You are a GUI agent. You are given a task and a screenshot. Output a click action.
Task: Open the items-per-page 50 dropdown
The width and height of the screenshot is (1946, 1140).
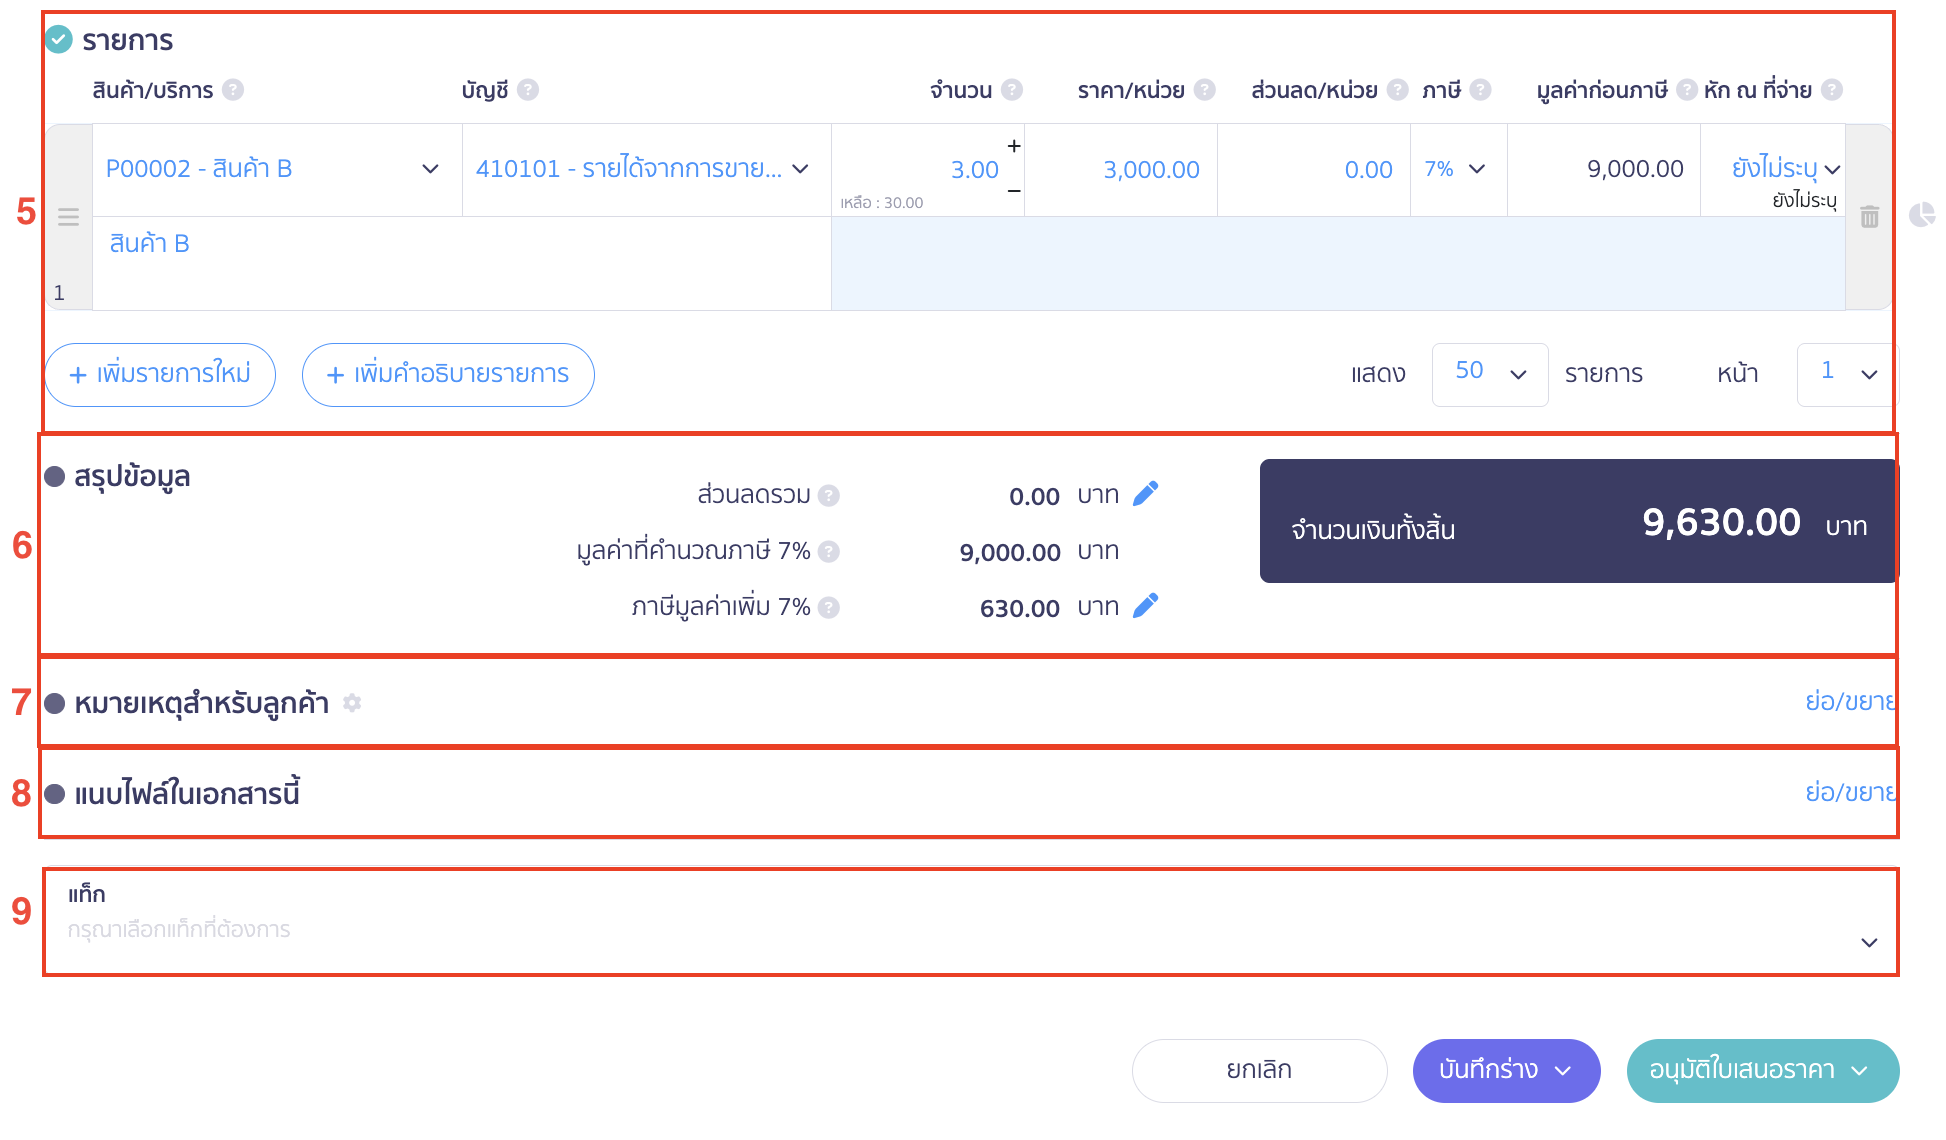(x=1490, y=374)
